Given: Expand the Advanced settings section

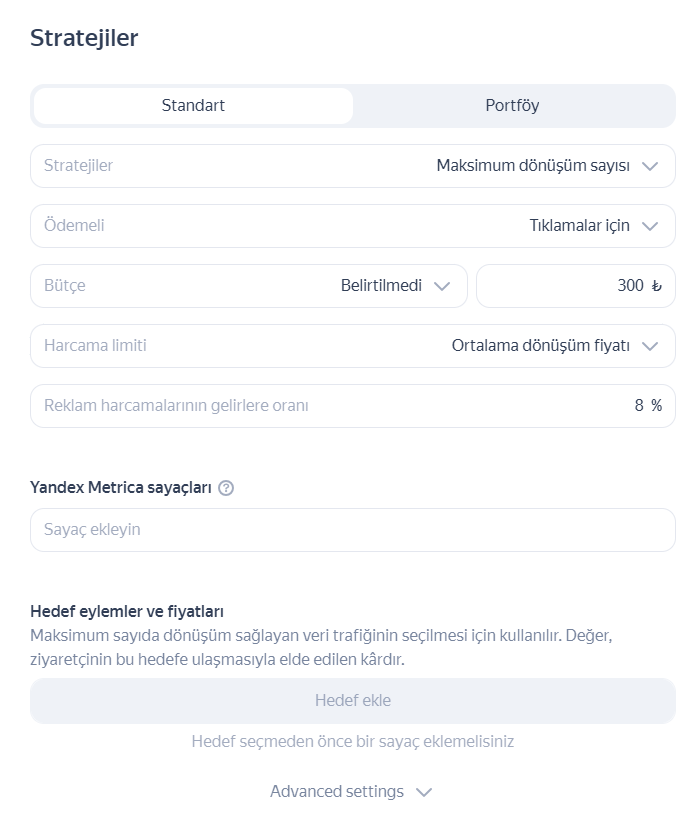Looking at the screenshot, I should point(337,792).
